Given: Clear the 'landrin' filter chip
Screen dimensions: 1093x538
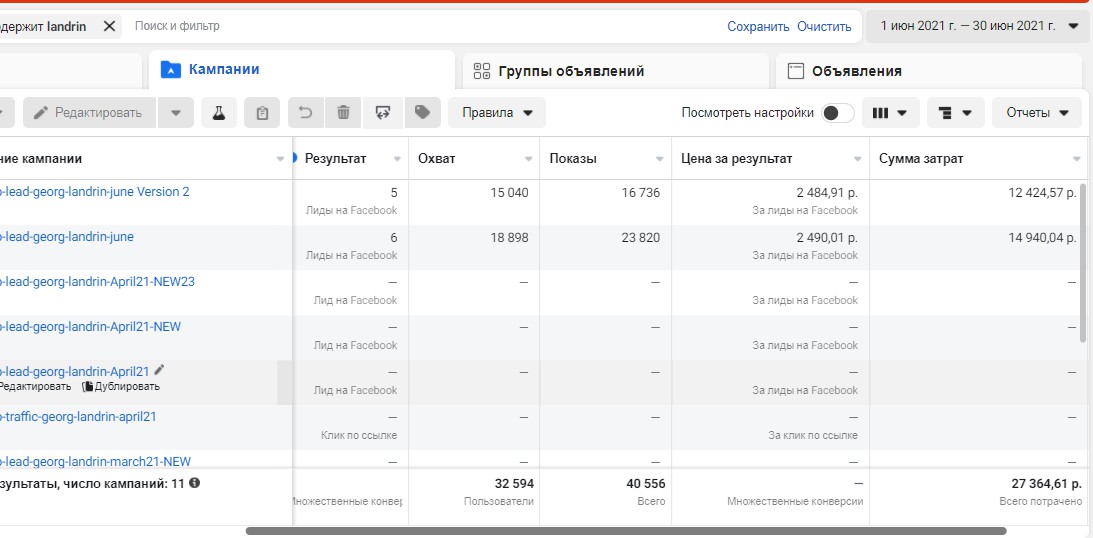Looking at the screenshot, I should [x=109, y=26].
